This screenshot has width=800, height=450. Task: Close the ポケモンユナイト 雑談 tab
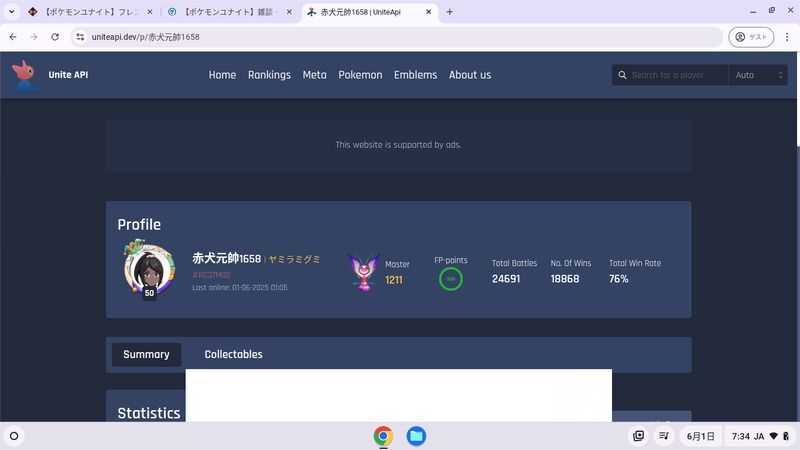tap(289, 12)
